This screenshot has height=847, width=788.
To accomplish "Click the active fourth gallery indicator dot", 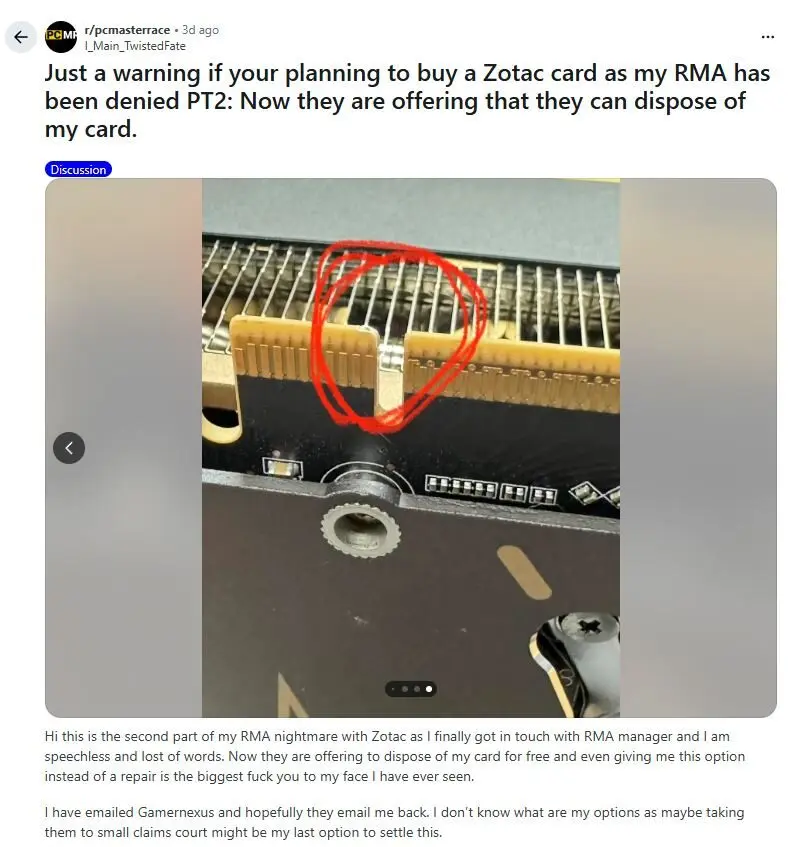I will click(x=429, y=689).
